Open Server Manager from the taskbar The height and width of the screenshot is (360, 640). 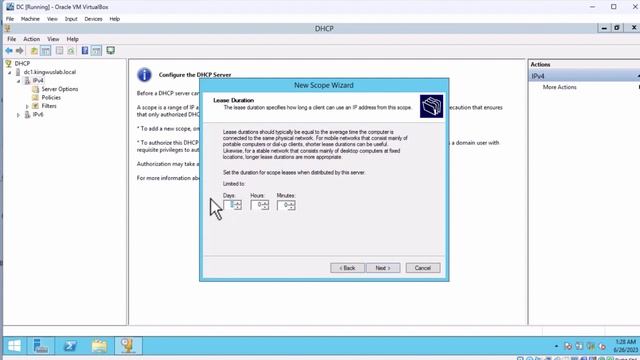coord(40,346)
